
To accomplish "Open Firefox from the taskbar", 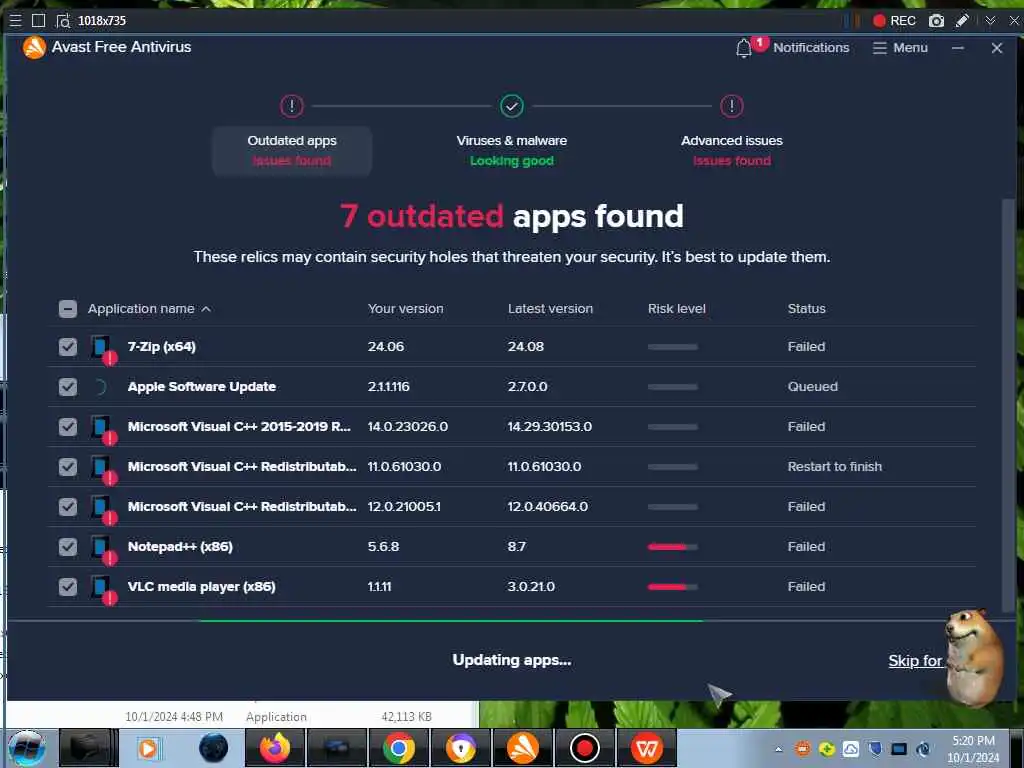I will click(x=274, y=748).
